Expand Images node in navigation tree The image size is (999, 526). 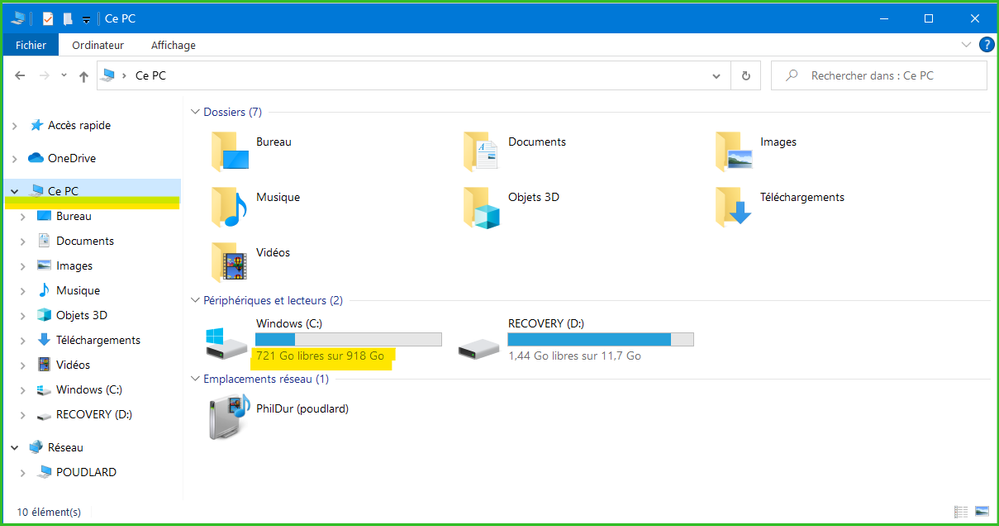(x=23, y=266)
